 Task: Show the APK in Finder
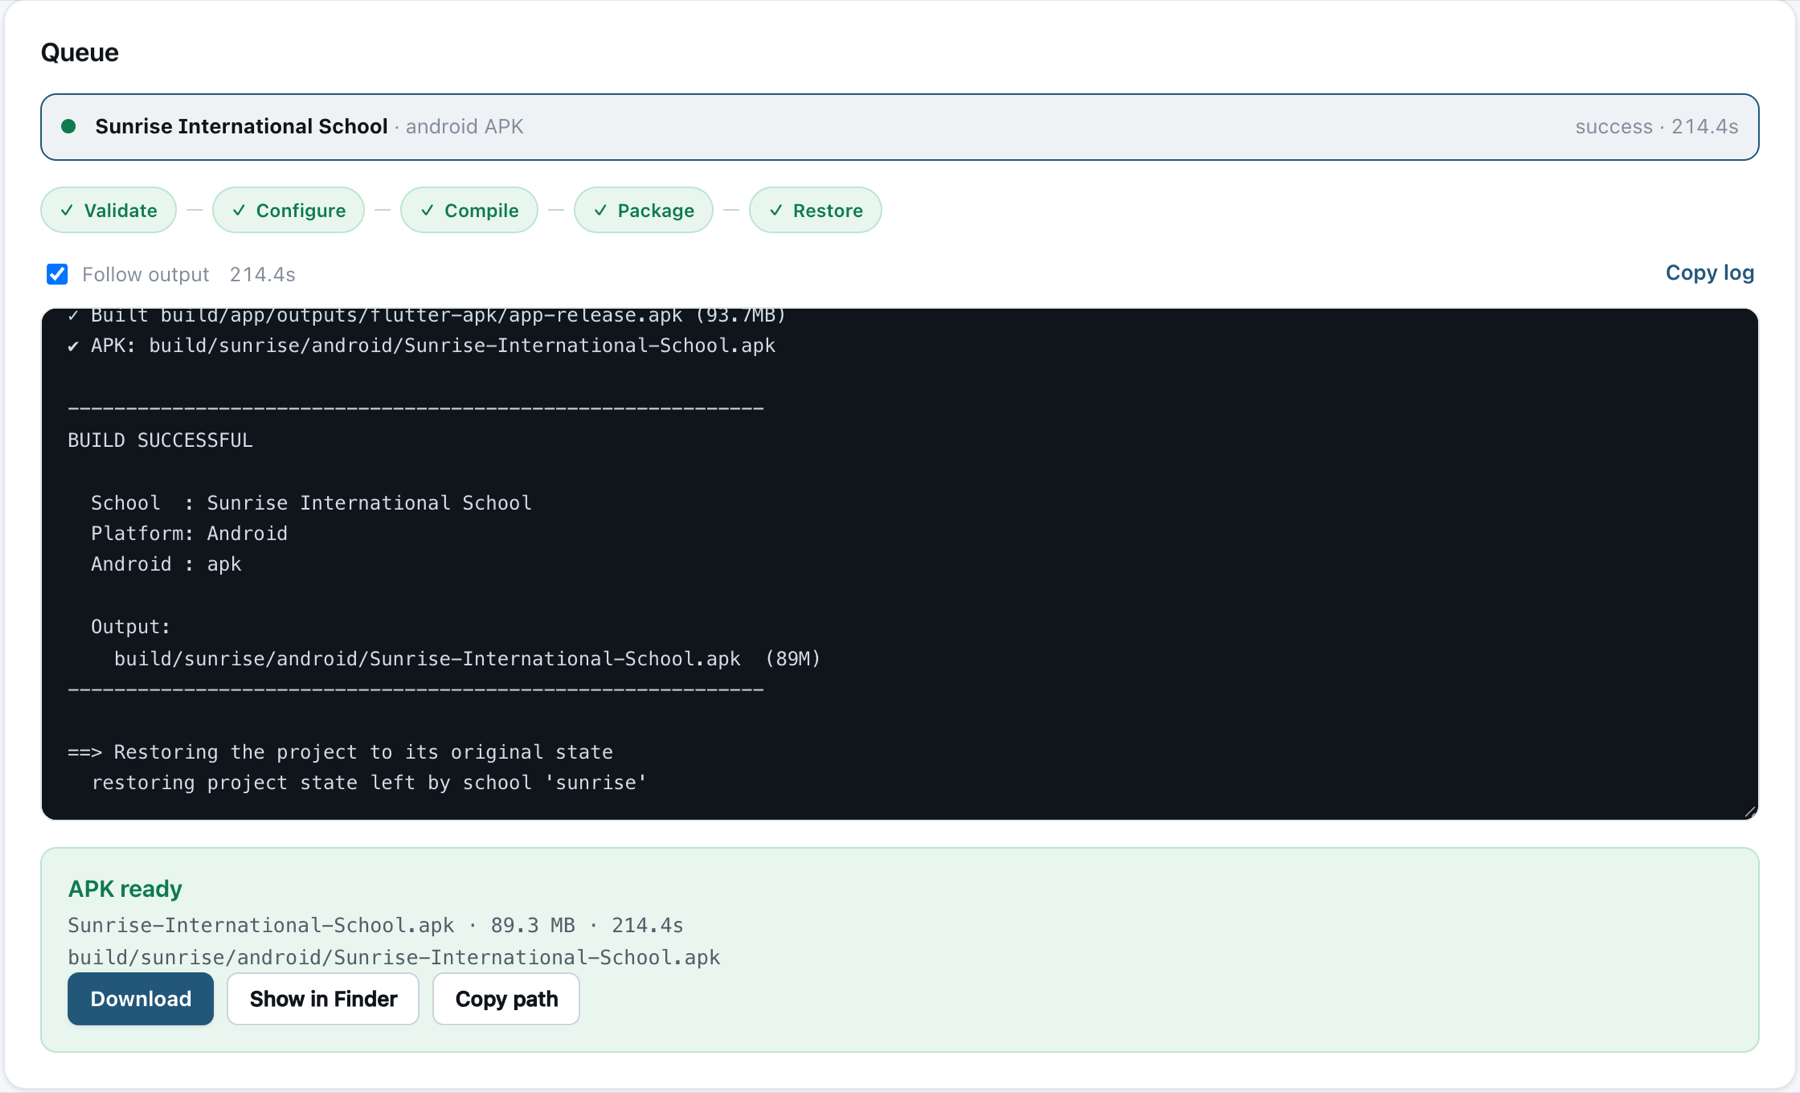[x=323, y=998]
